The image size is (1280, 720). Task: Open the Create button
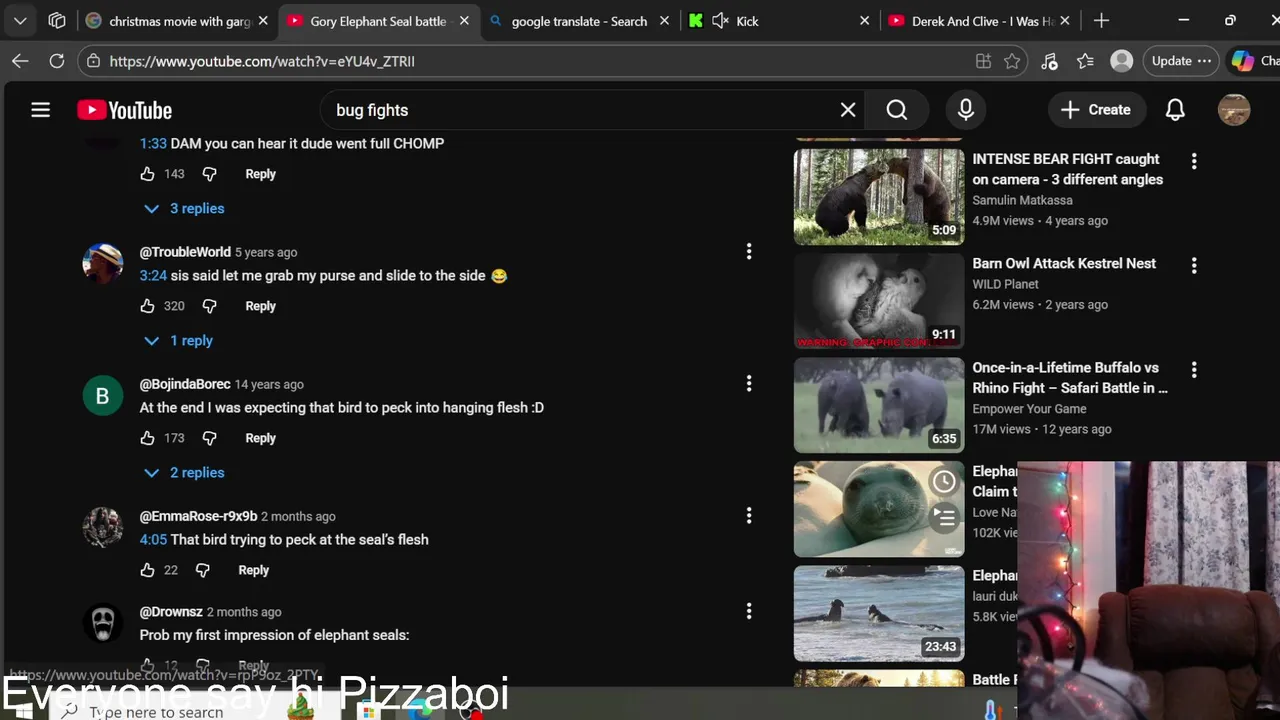tap(1096, 110)
